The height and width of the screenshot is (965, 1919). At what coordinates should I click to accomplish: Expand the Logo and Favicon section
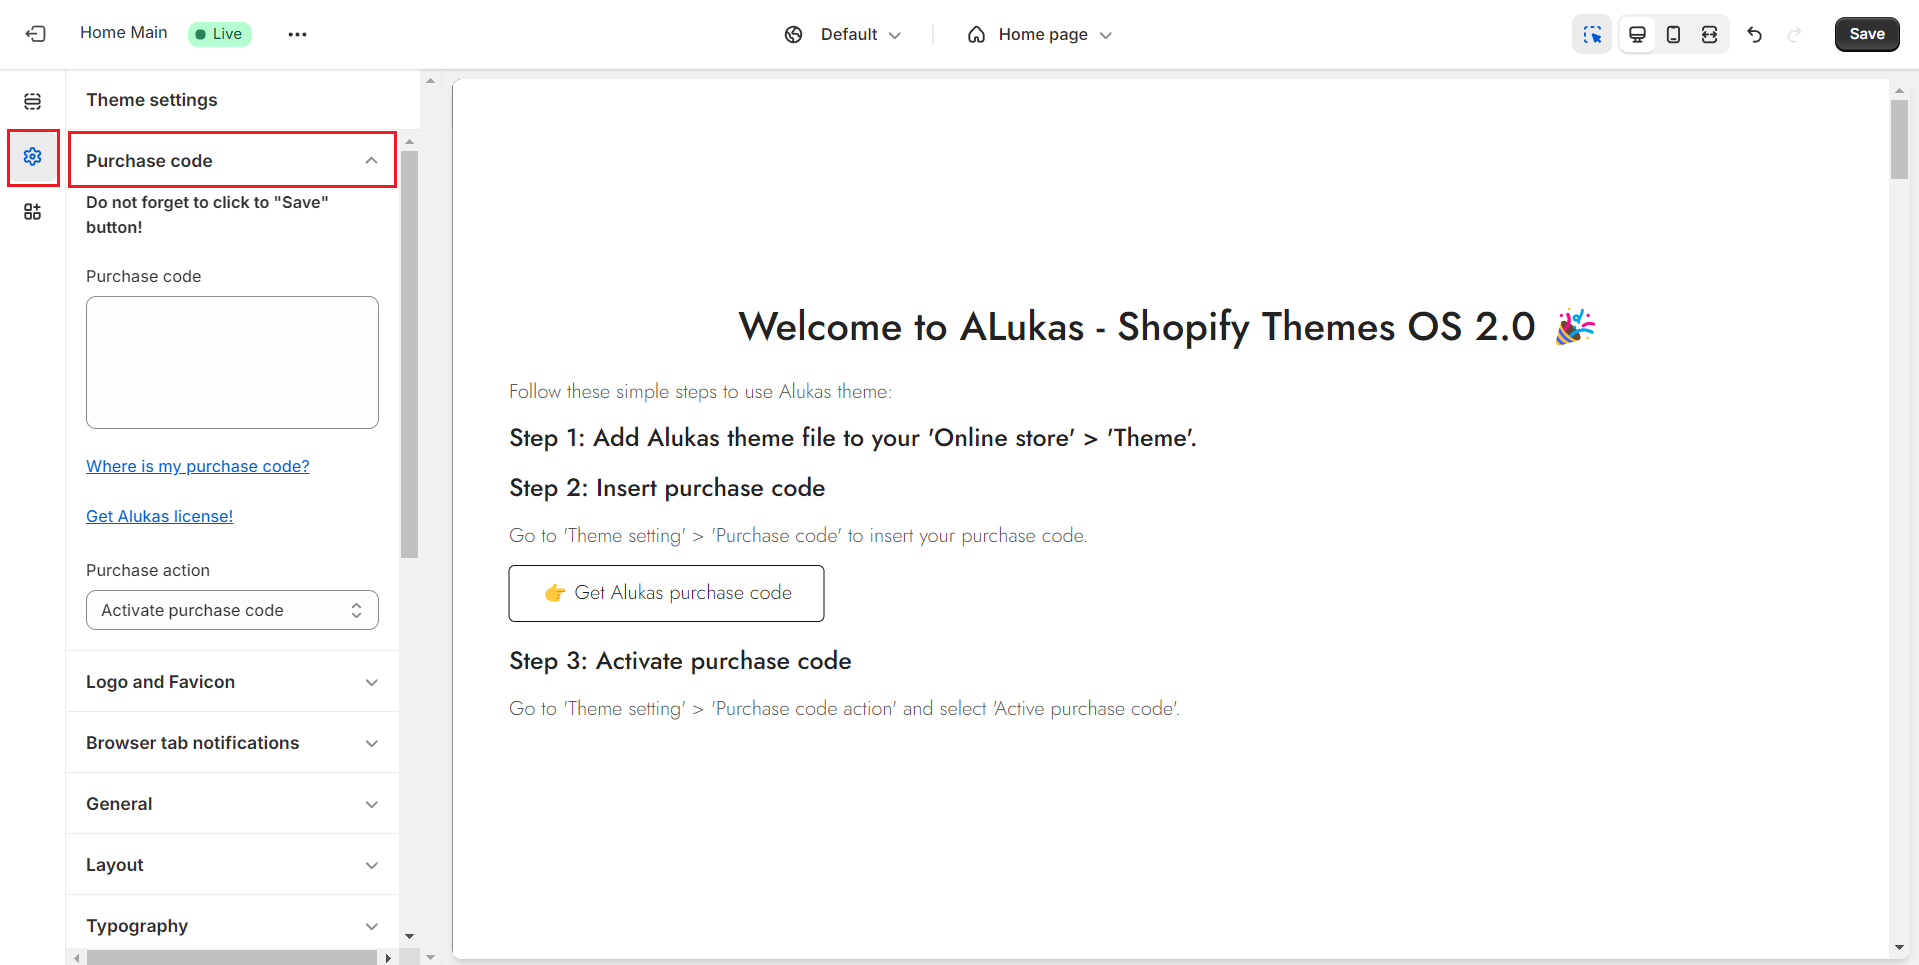[x=232, y=682]
